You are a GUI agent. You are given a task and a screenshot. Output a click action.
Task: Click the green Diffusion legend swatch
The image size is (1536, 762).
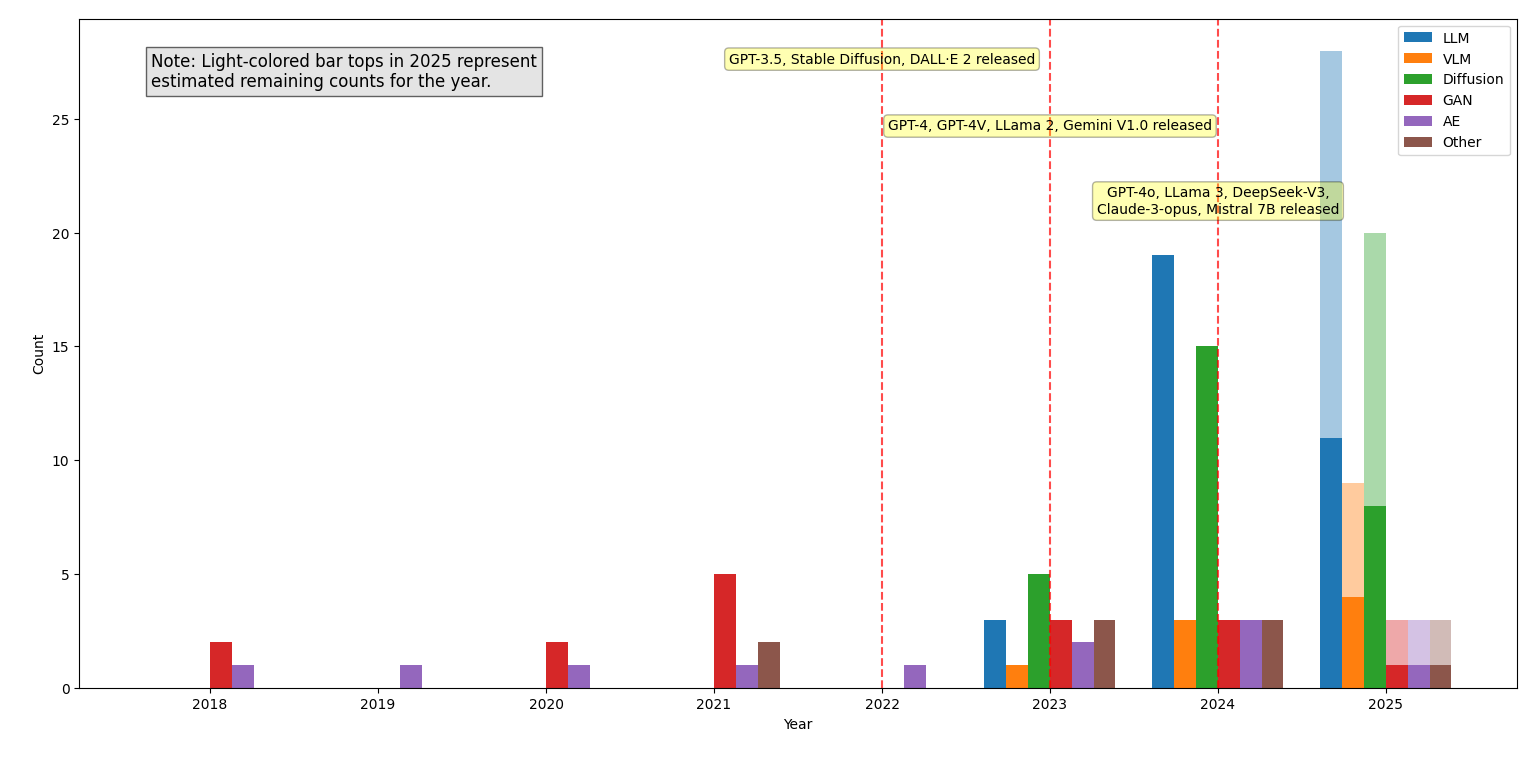[1418, 79]
